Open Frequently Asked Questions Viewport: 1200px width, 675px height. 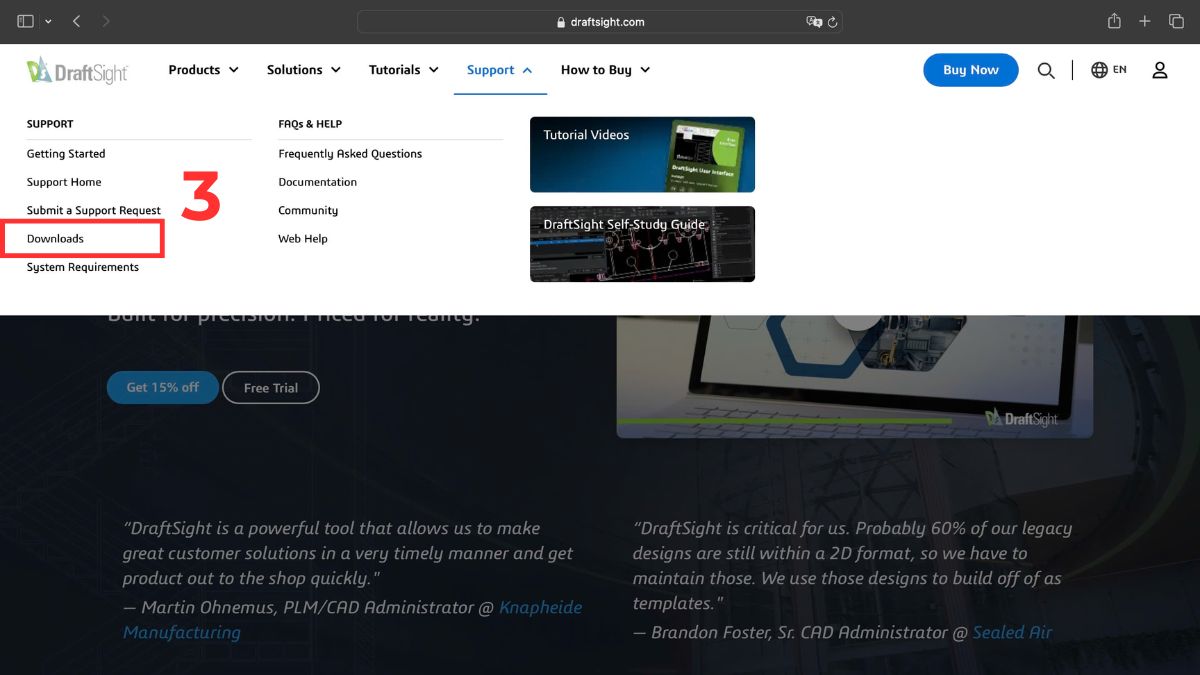tap(350, 154)
